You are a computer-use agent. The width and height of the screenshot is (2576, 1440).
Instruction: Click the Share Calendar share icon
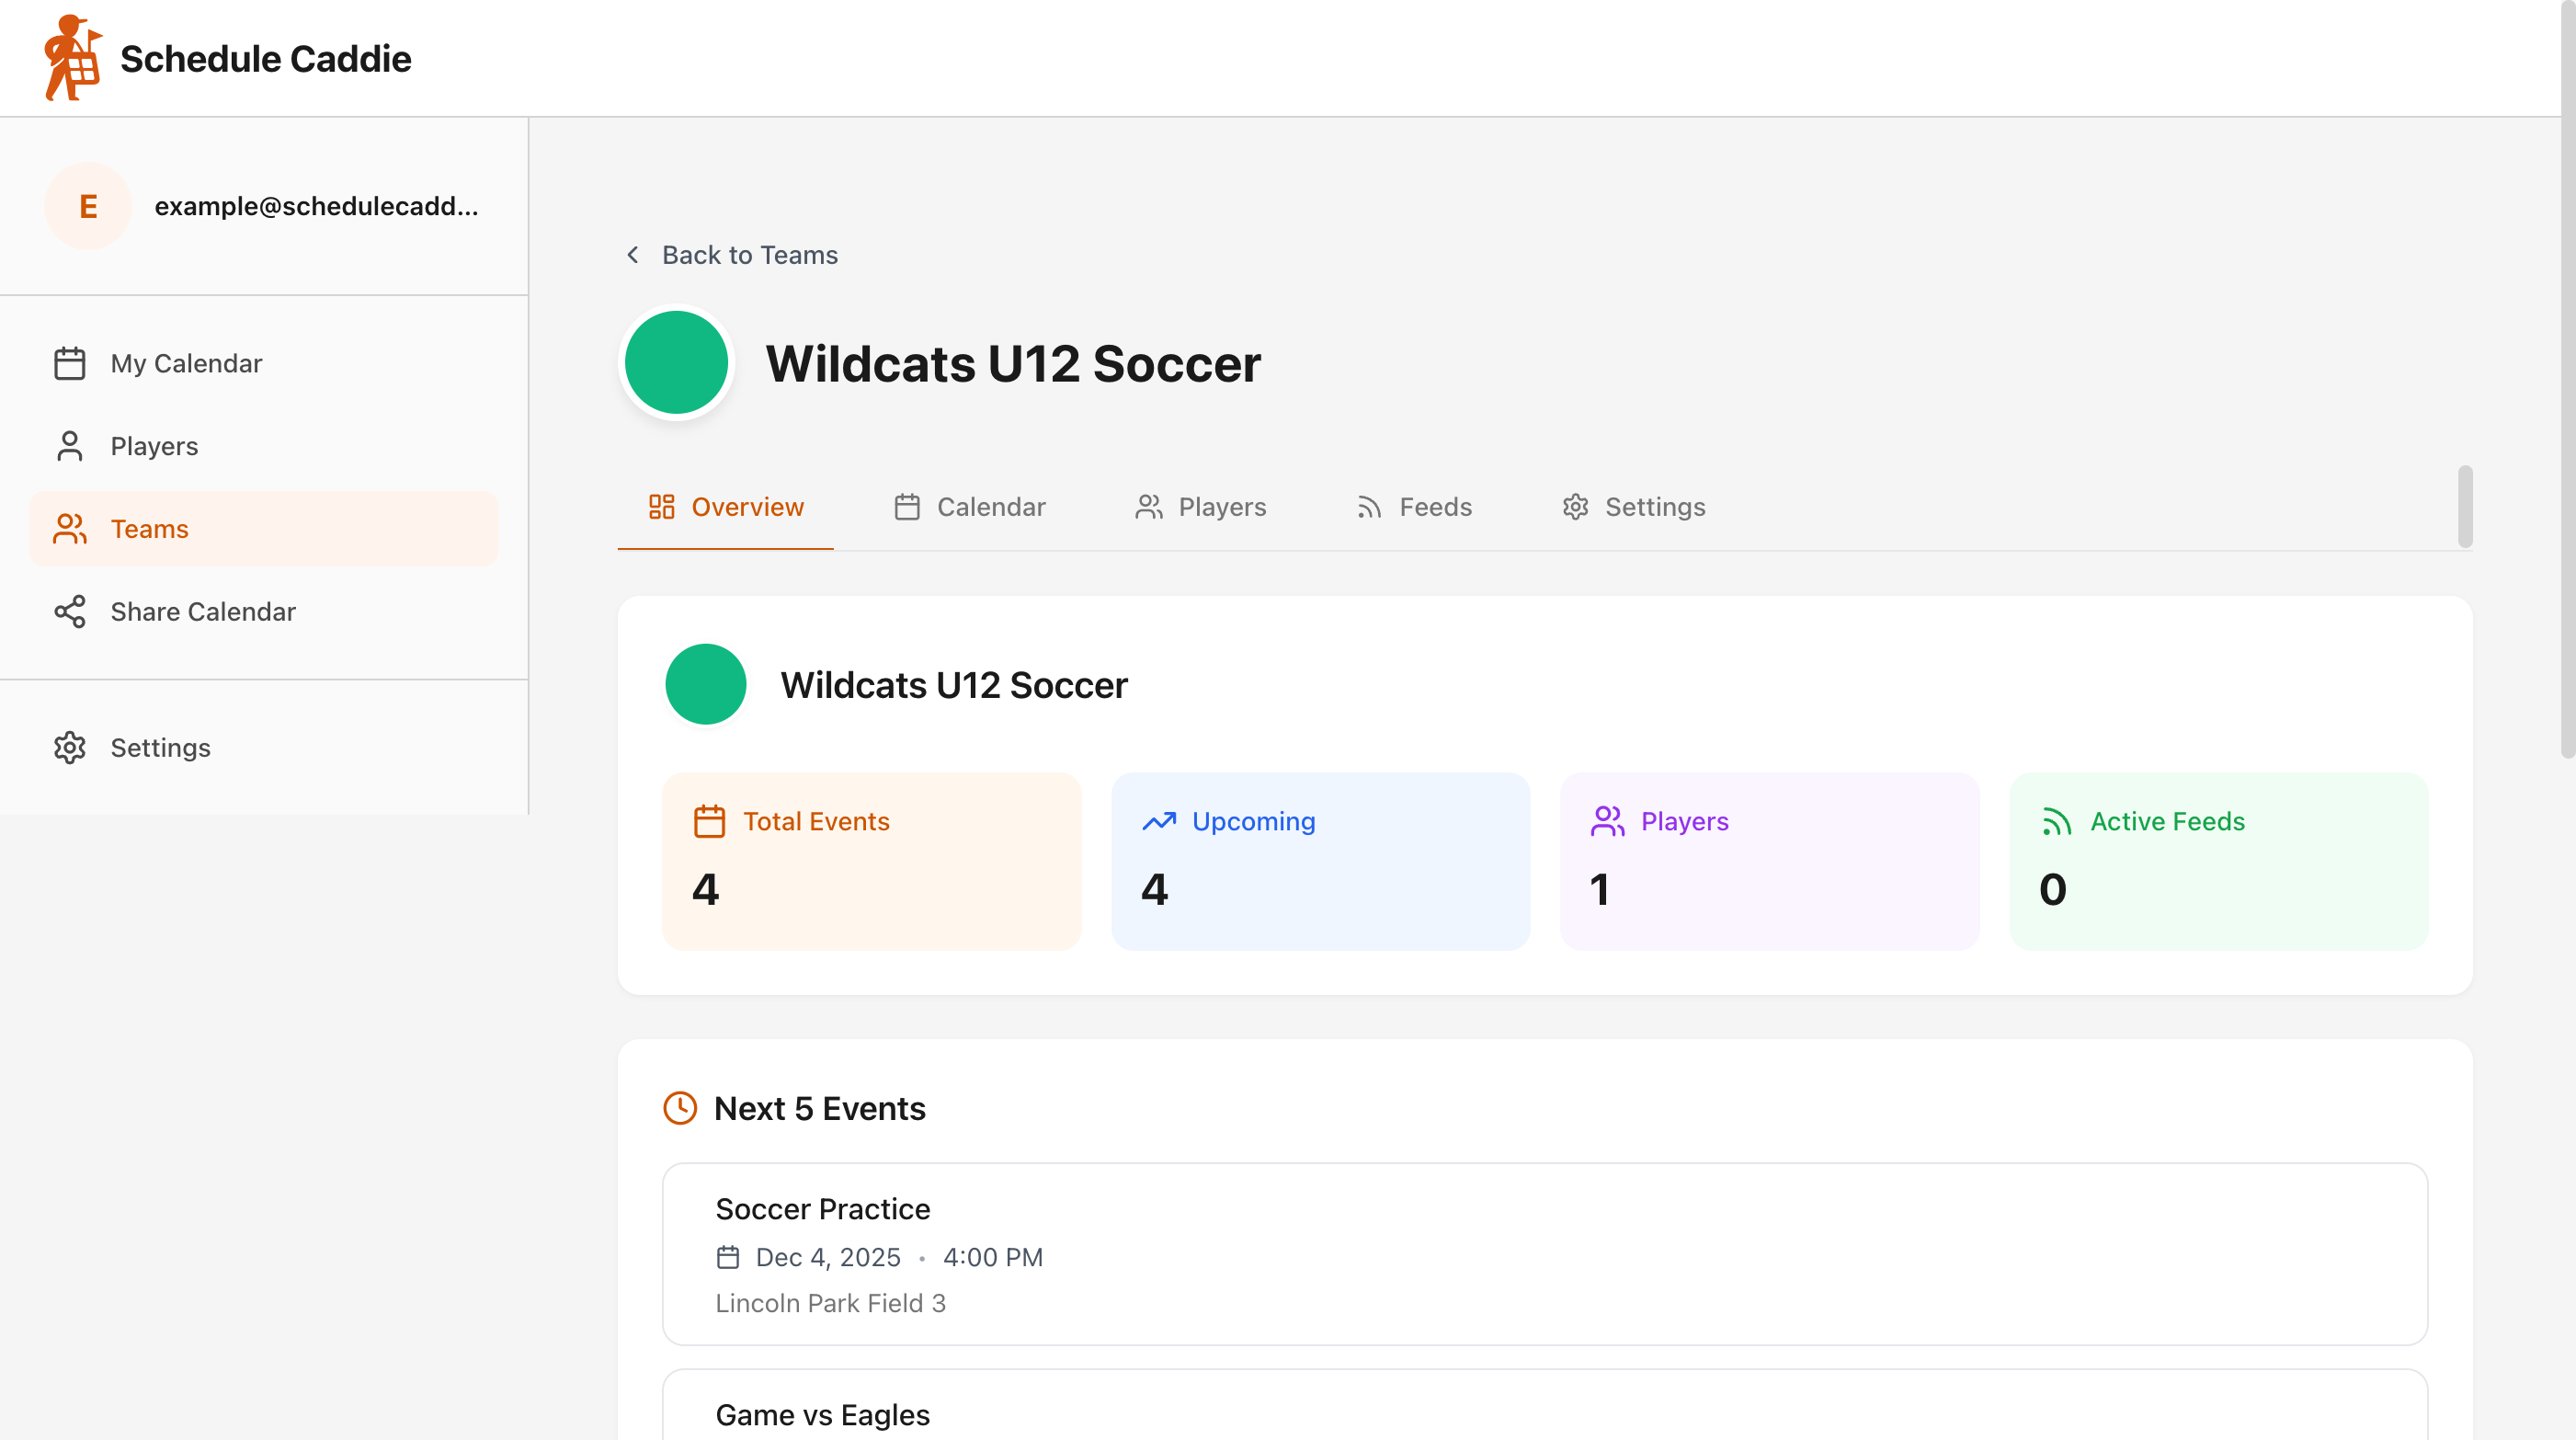click(x=69, y=611)
